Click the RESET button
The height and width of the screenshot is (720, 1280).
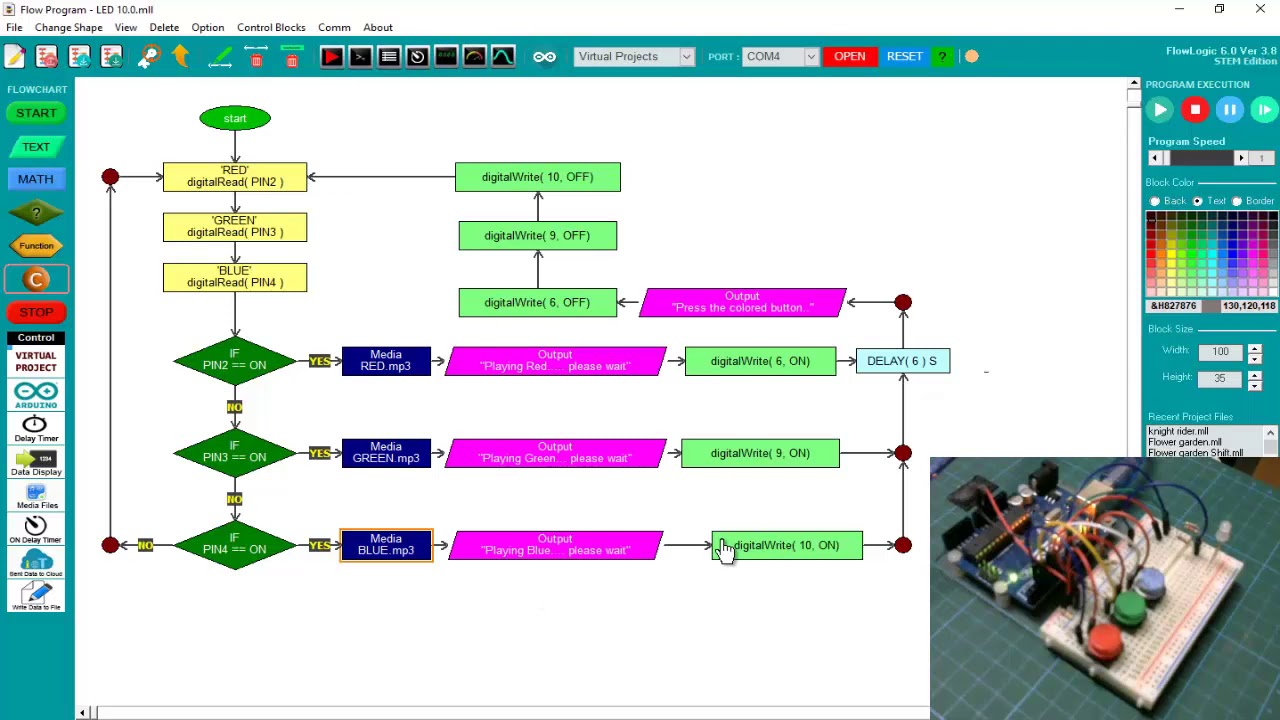click(905, 57)
